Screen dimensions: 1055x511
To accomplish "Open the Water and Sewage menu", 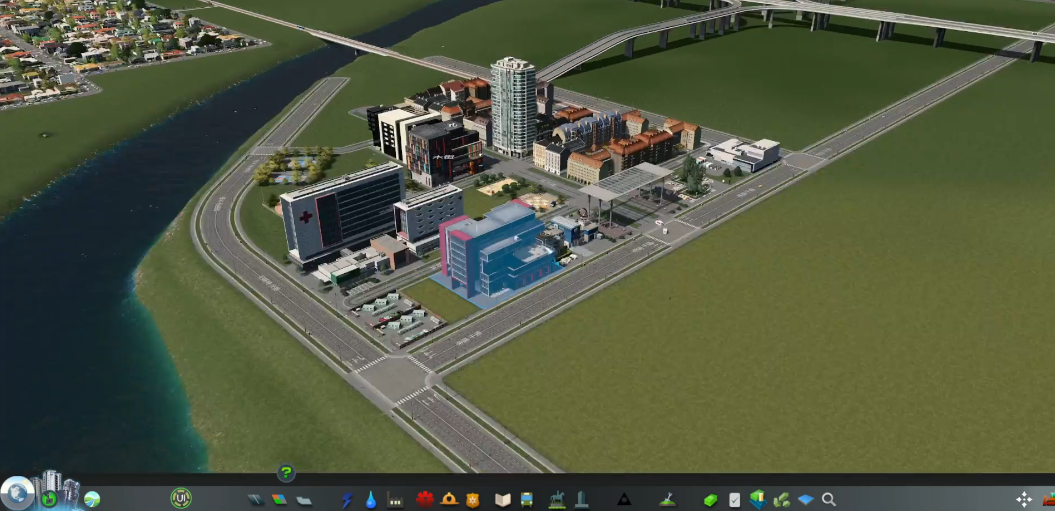I will 371,500.
